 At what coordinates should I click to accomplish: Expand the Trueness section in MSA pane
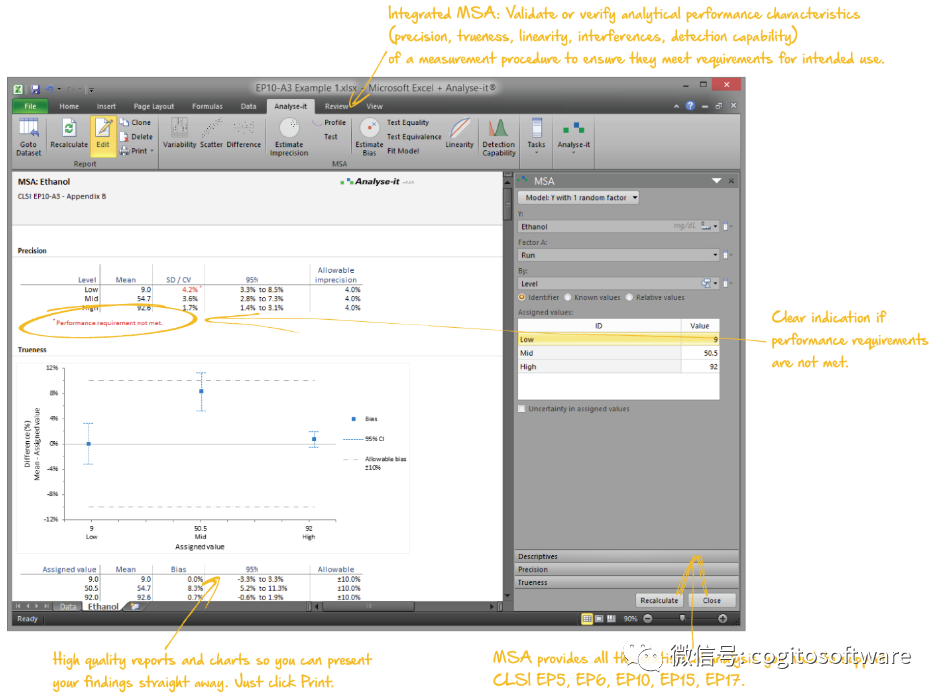tap(627, 582)
